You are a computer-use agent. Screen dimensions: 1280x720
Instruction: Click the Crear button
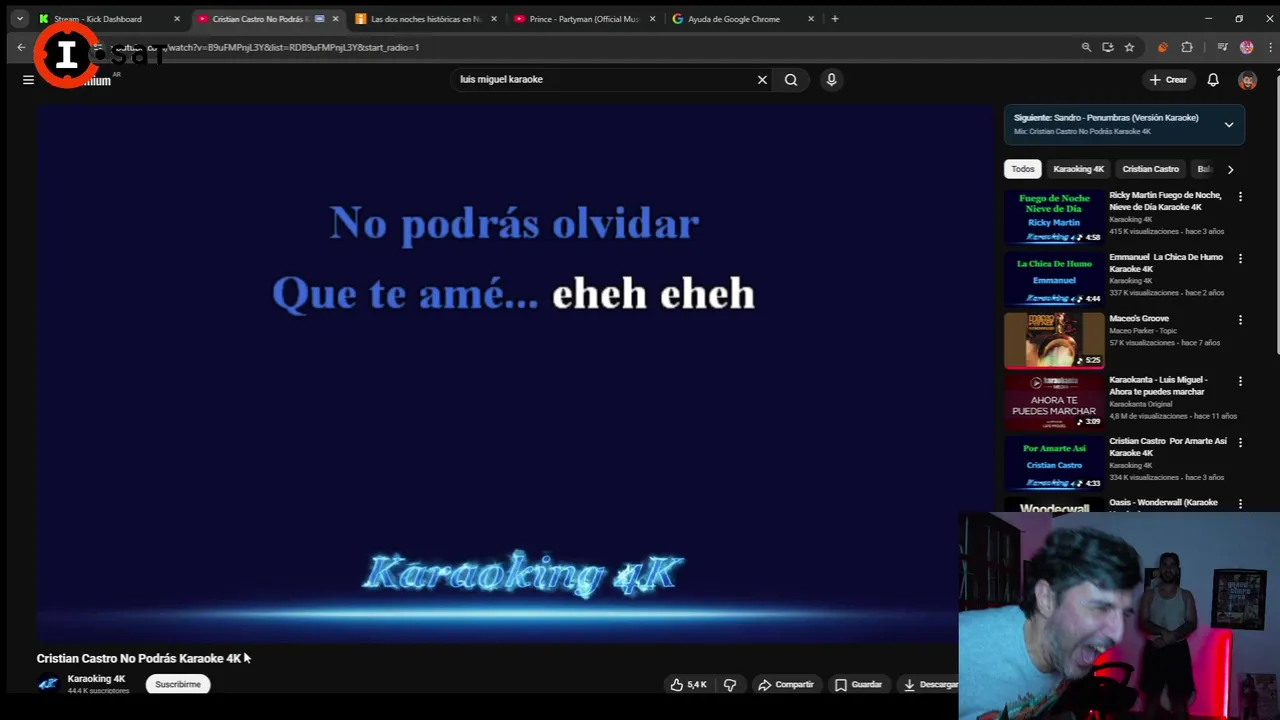pyautogui.click(x=1168, y=80)
